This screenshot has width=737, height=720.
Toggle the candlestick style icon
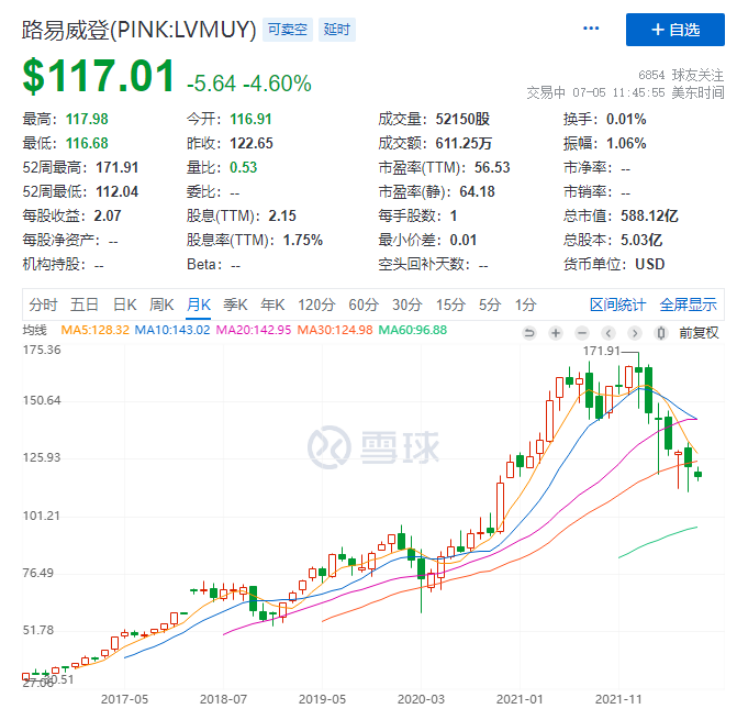click(661, 333)
